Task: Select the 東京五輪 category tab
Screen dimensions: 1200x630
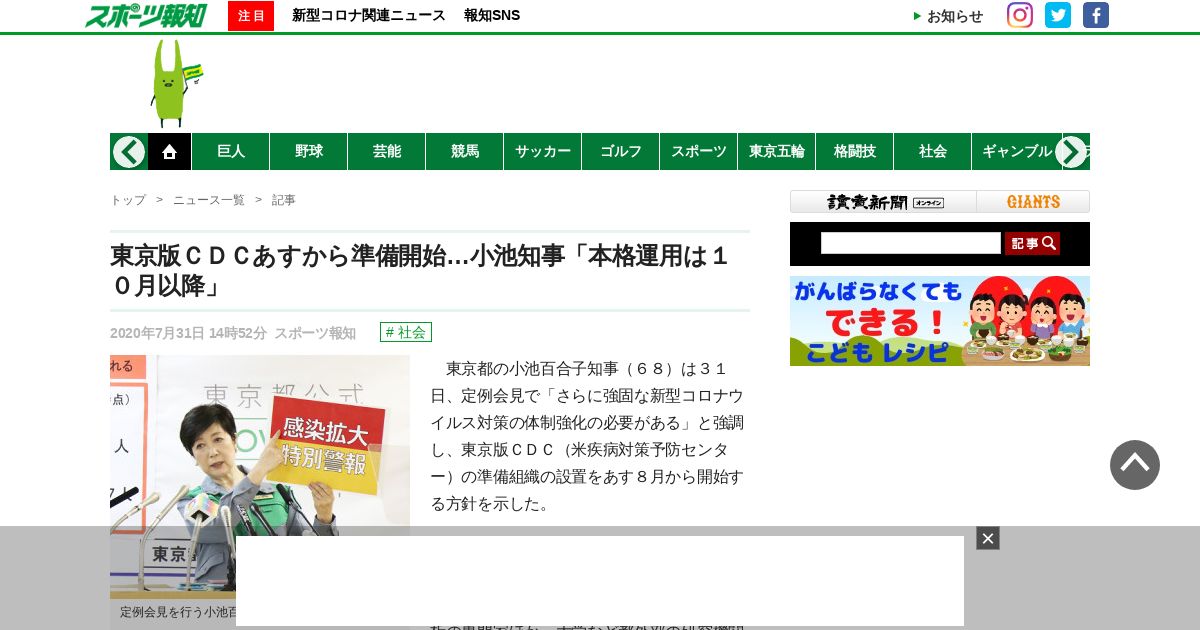Action: (x=777, y=151)
